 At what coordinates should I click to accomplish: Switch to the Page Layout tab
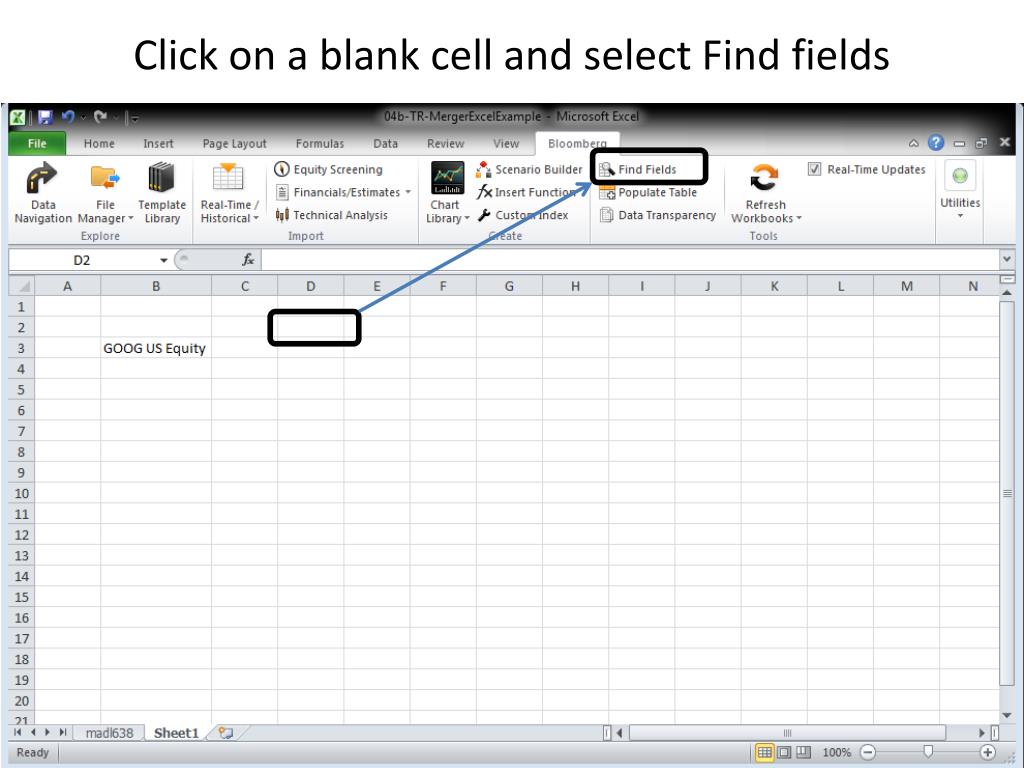pyautogui.click(x=234, y=144)
